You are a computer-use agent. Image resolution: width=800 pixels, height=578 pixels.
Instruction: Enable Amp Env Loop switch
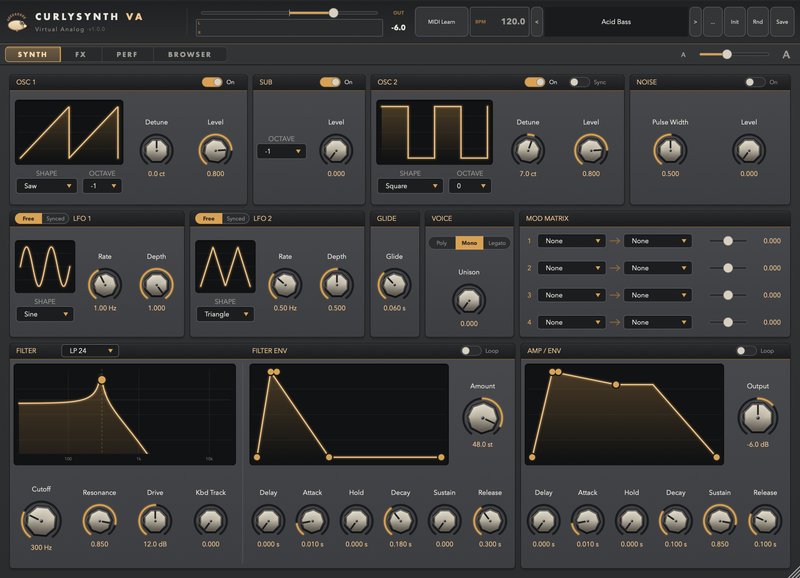(746, 351)
